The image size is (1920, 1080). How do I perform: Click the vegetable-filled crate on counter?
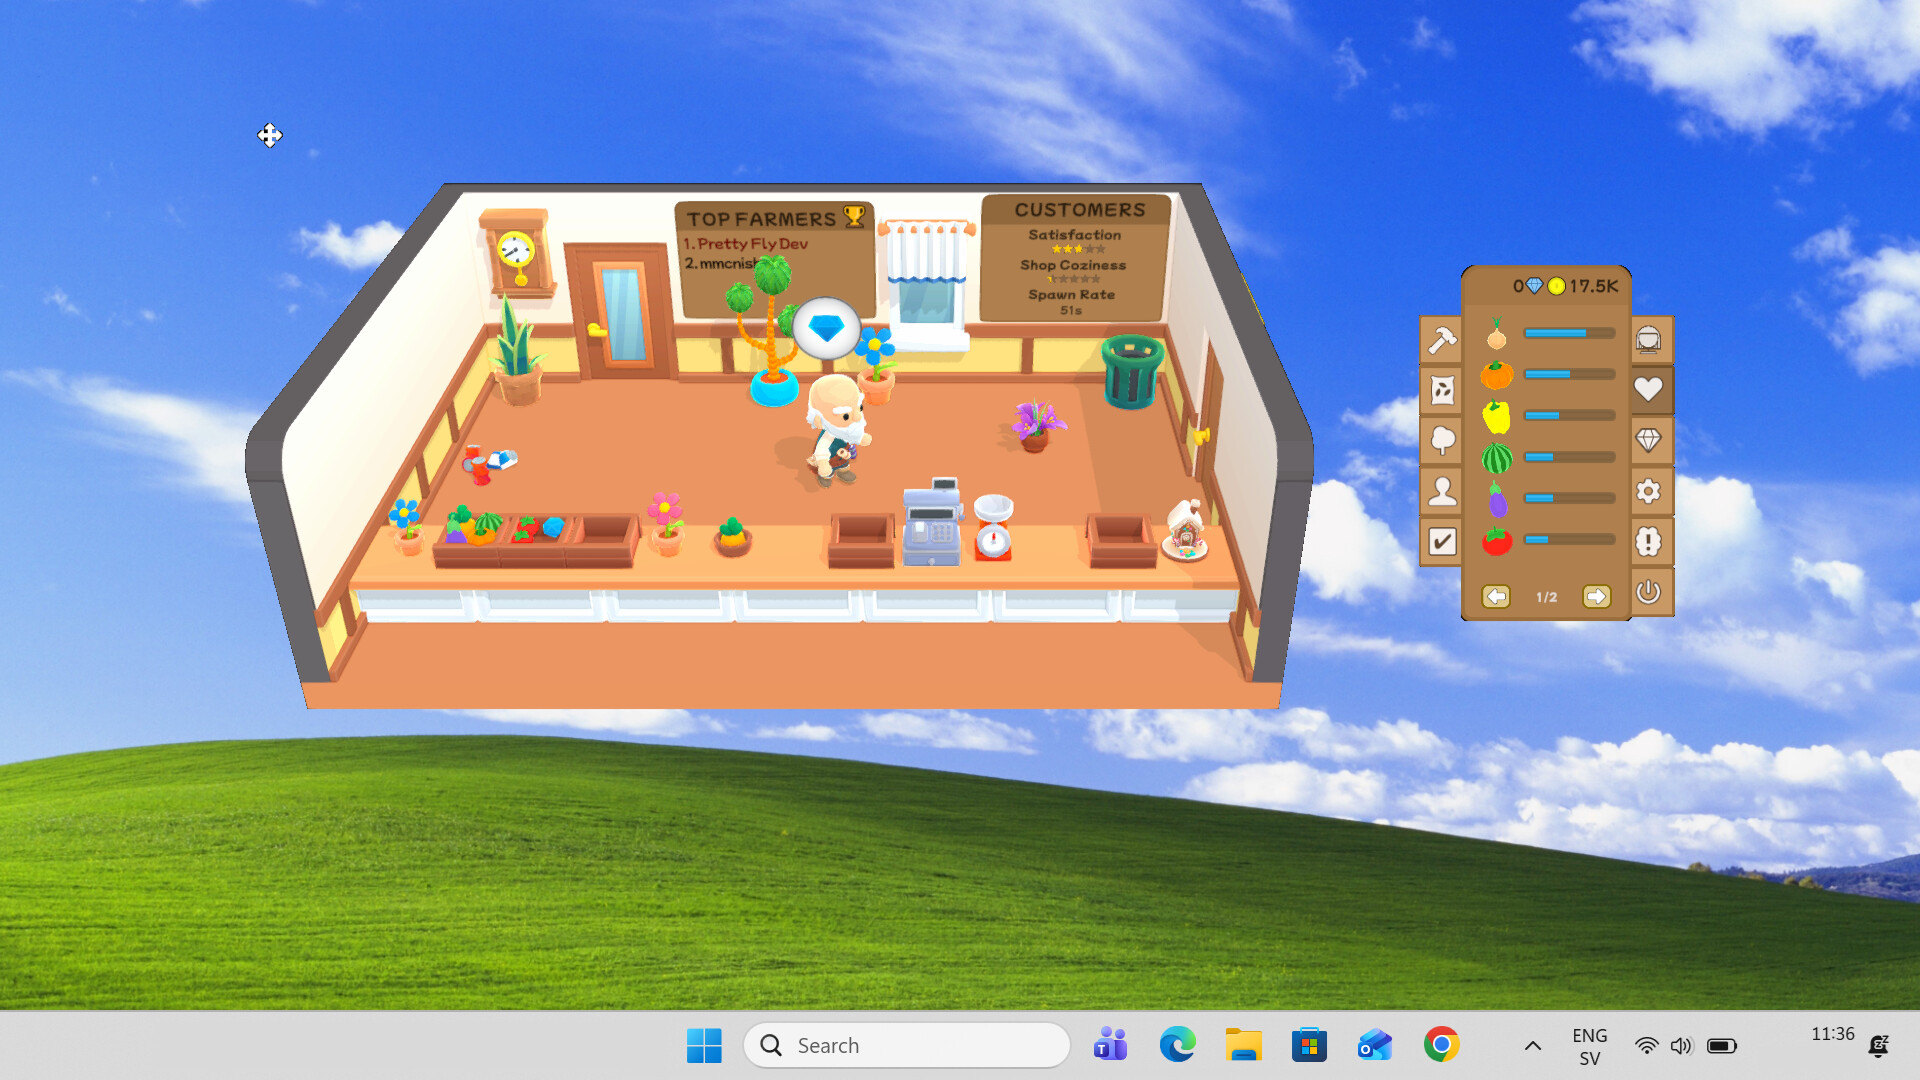pos(470,537)
